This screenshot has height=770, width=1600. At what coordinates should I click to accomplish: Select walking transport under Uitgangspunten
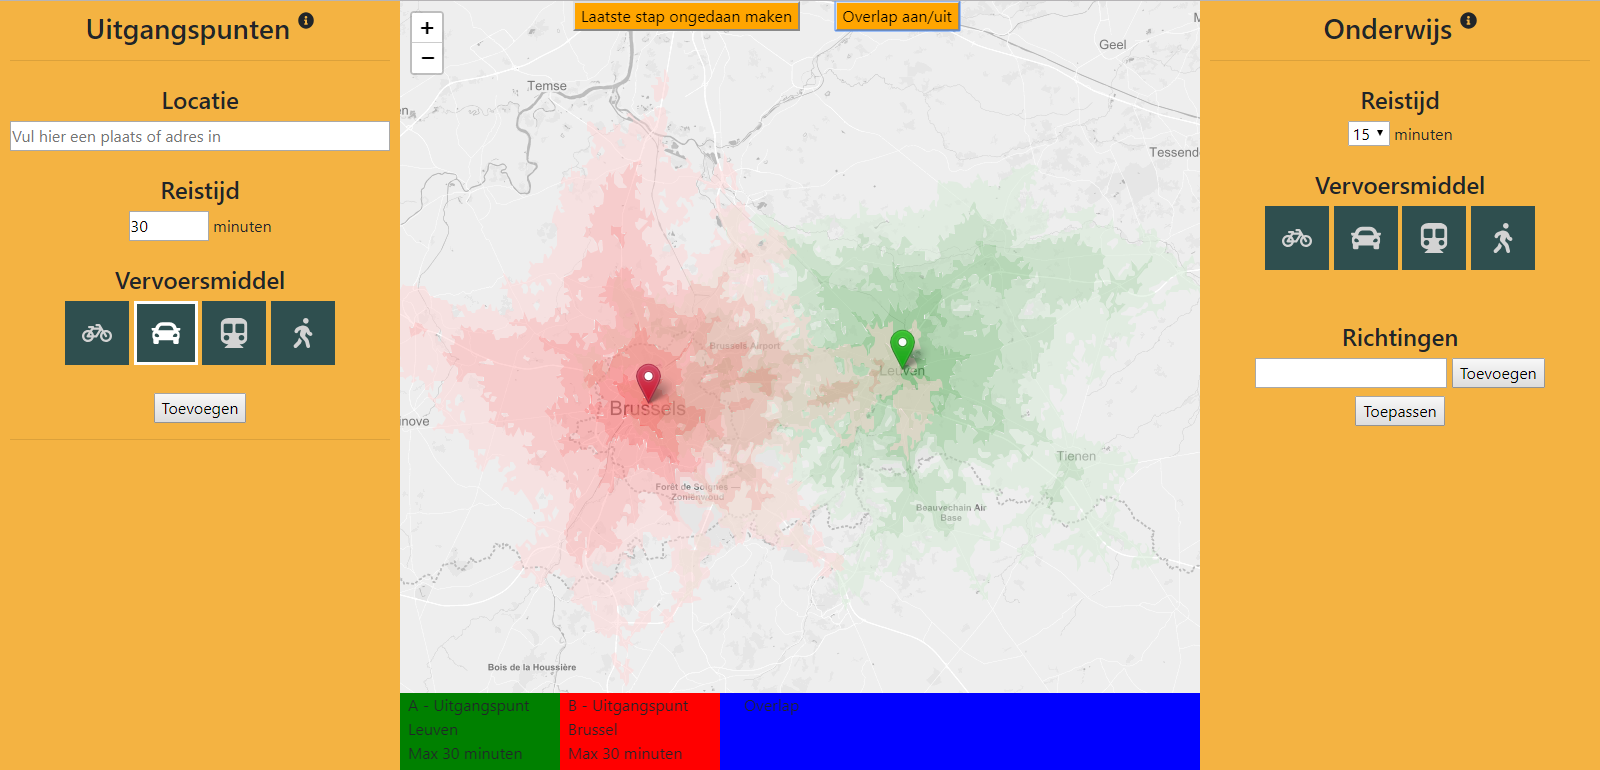click(303, 333)
